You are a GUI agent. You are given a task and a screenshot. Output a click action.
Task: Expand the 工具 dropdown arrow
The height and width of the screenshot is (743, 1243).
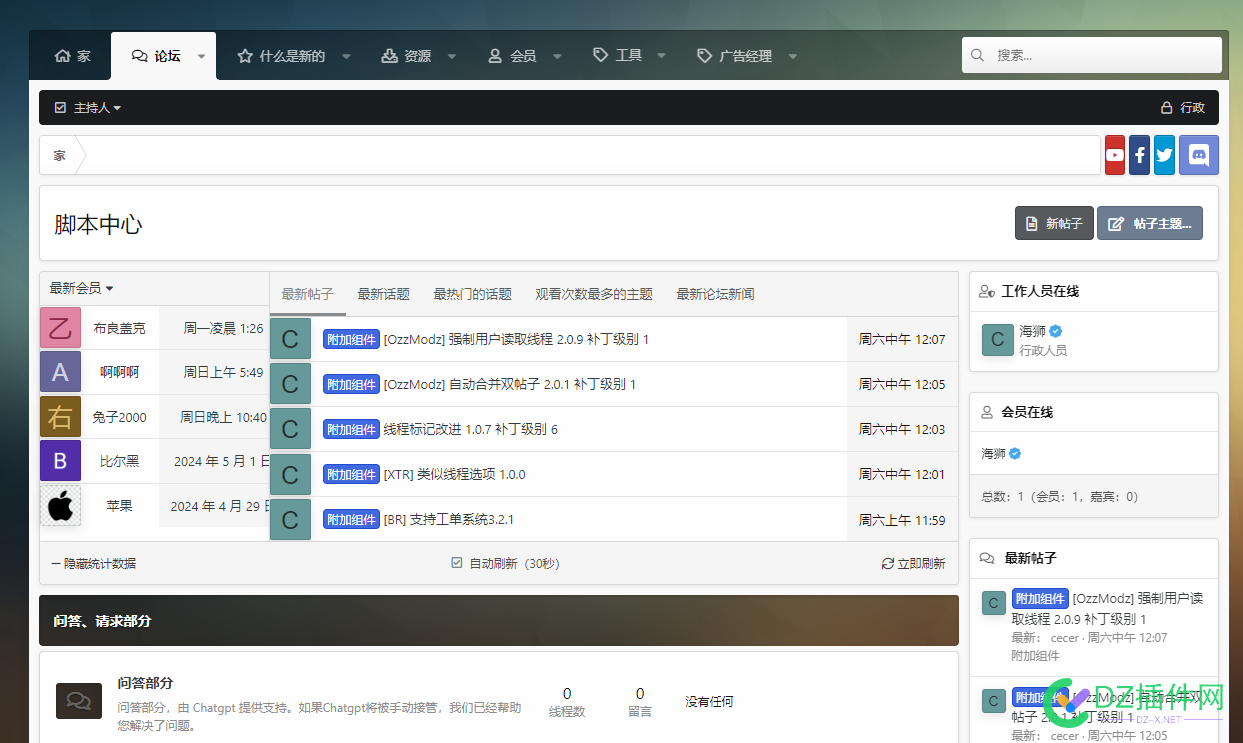click(663, 57)
